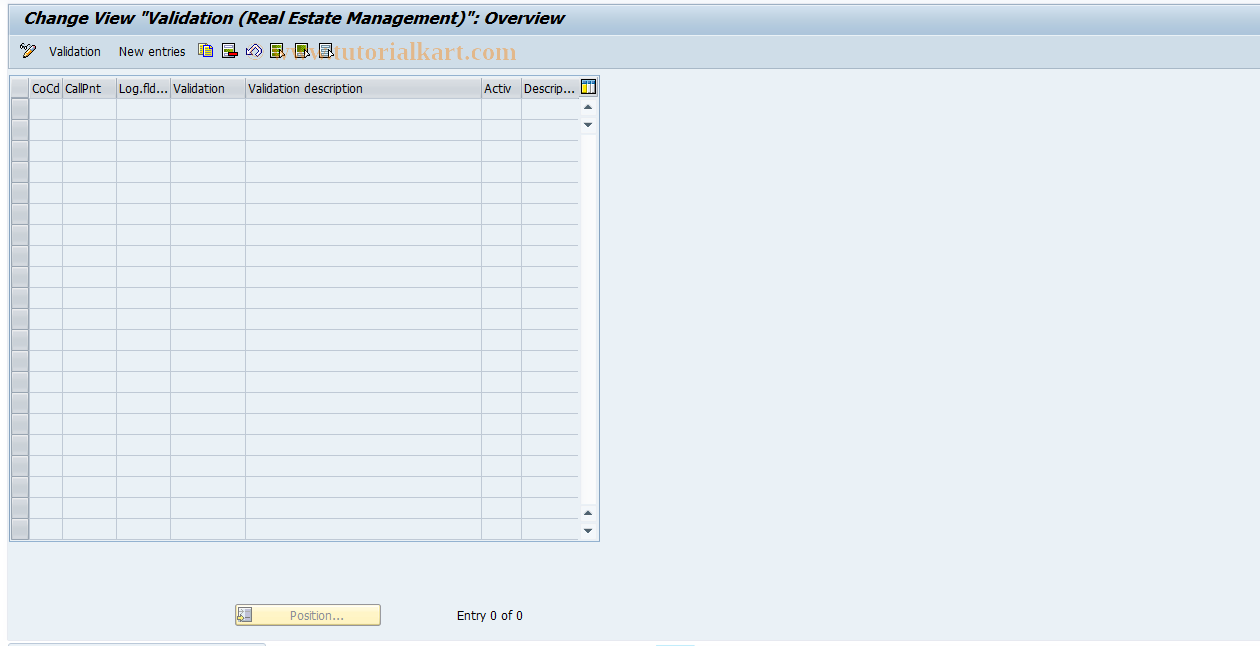Click the Descrip... column header
1260x646 pixels.
click(550, 88)
